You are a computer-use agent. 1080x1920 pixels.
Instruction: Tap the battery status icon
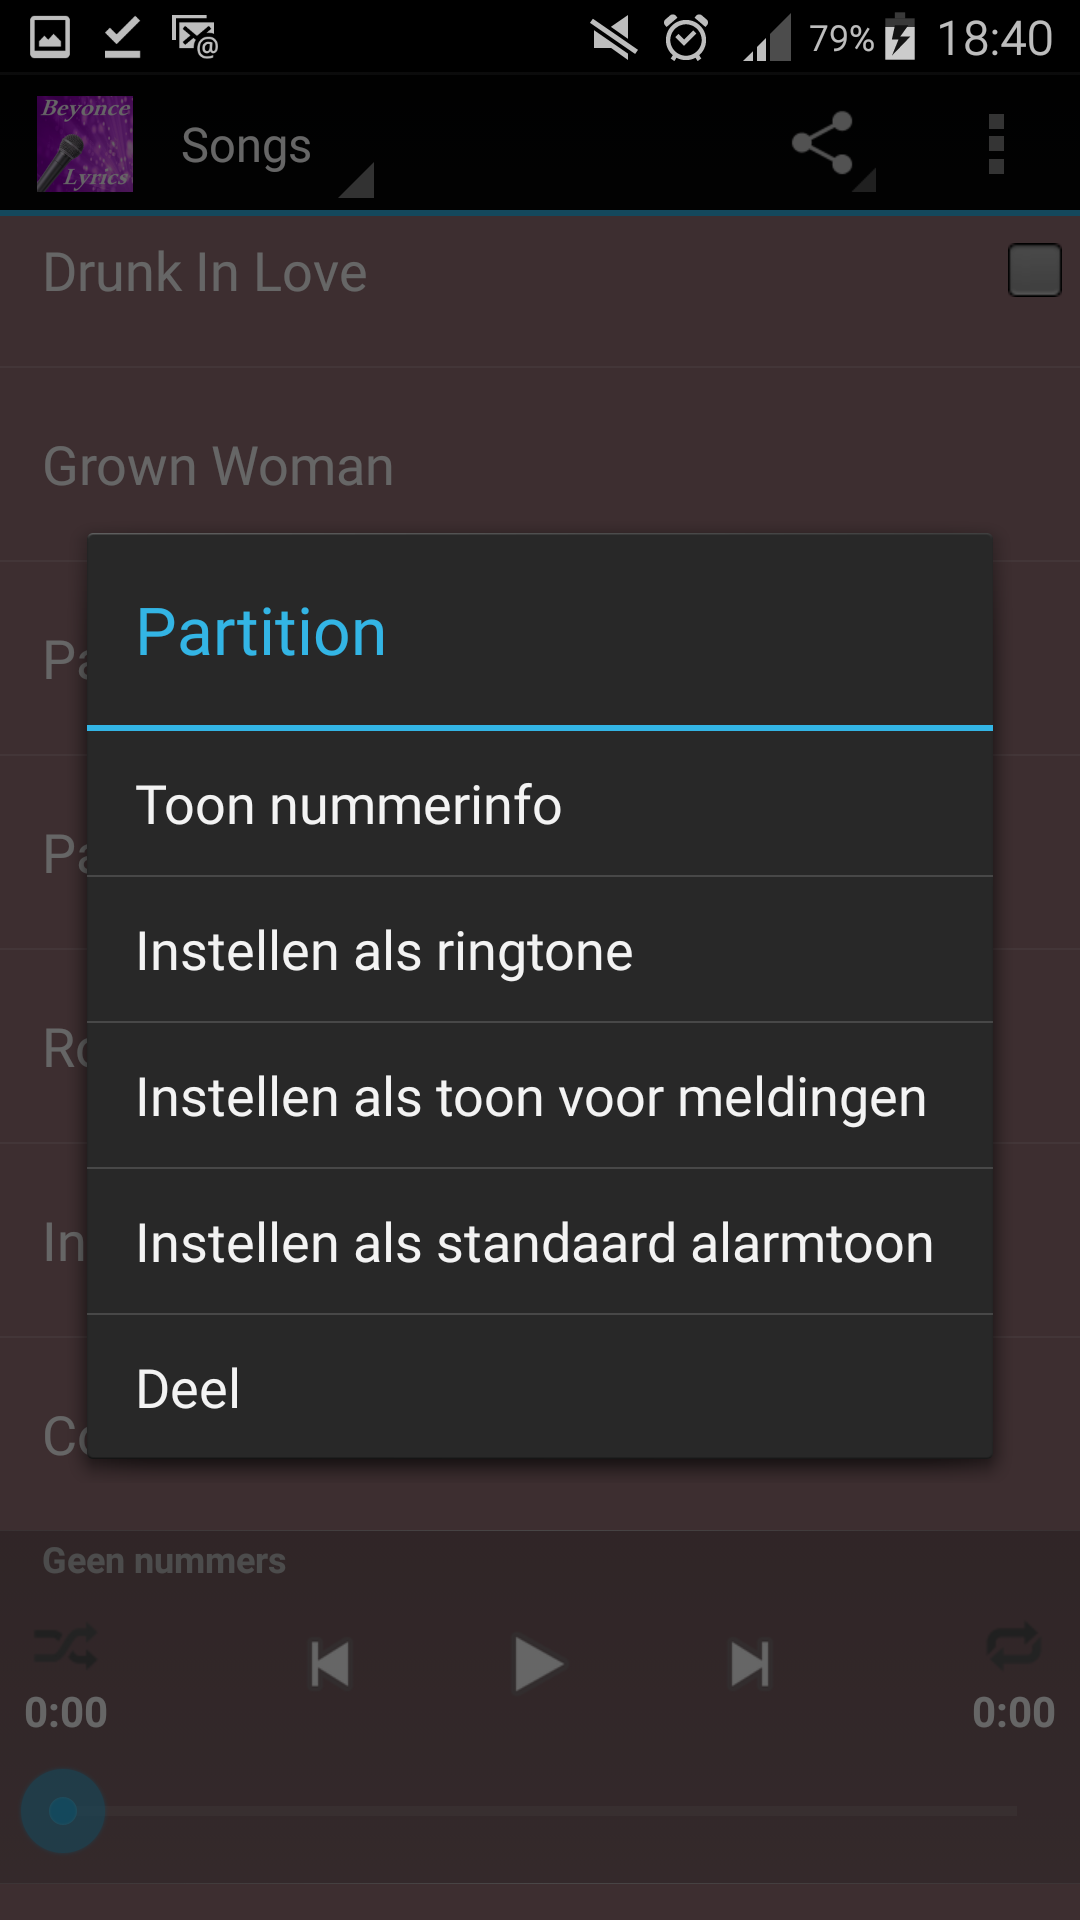[900, 39]
